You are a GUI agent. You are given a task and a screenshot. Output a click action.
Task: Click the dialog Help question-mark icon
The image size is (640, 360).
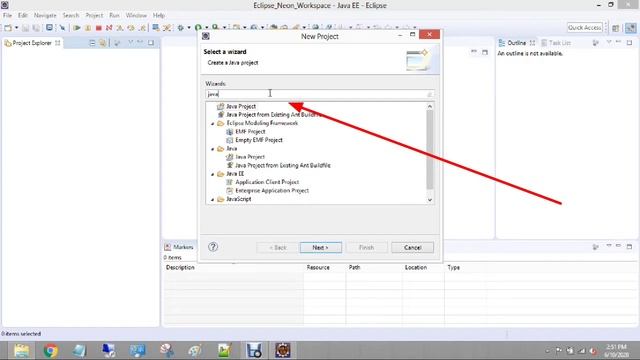[213, 247]
